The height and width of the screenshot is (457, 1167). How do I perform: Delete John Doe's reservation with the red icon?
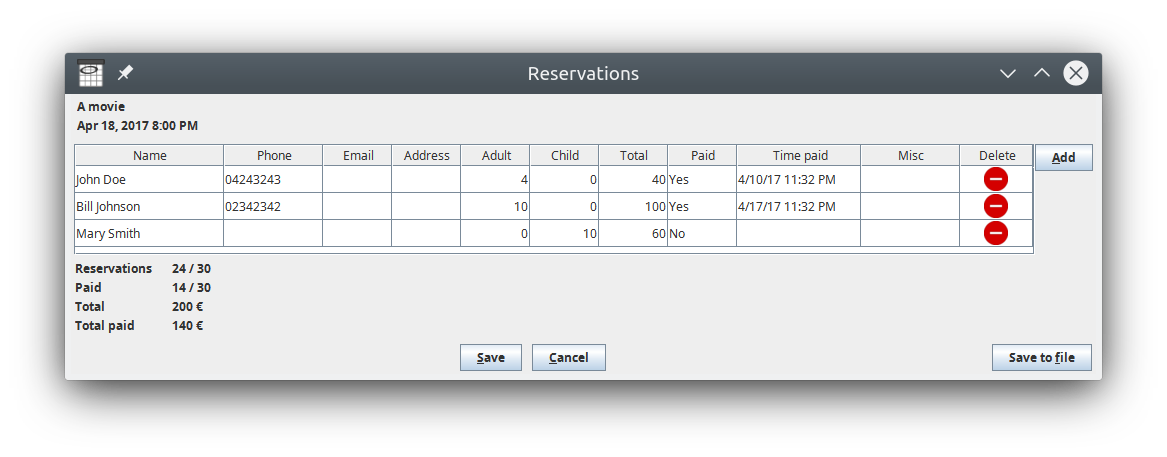(x=996, y=179)
